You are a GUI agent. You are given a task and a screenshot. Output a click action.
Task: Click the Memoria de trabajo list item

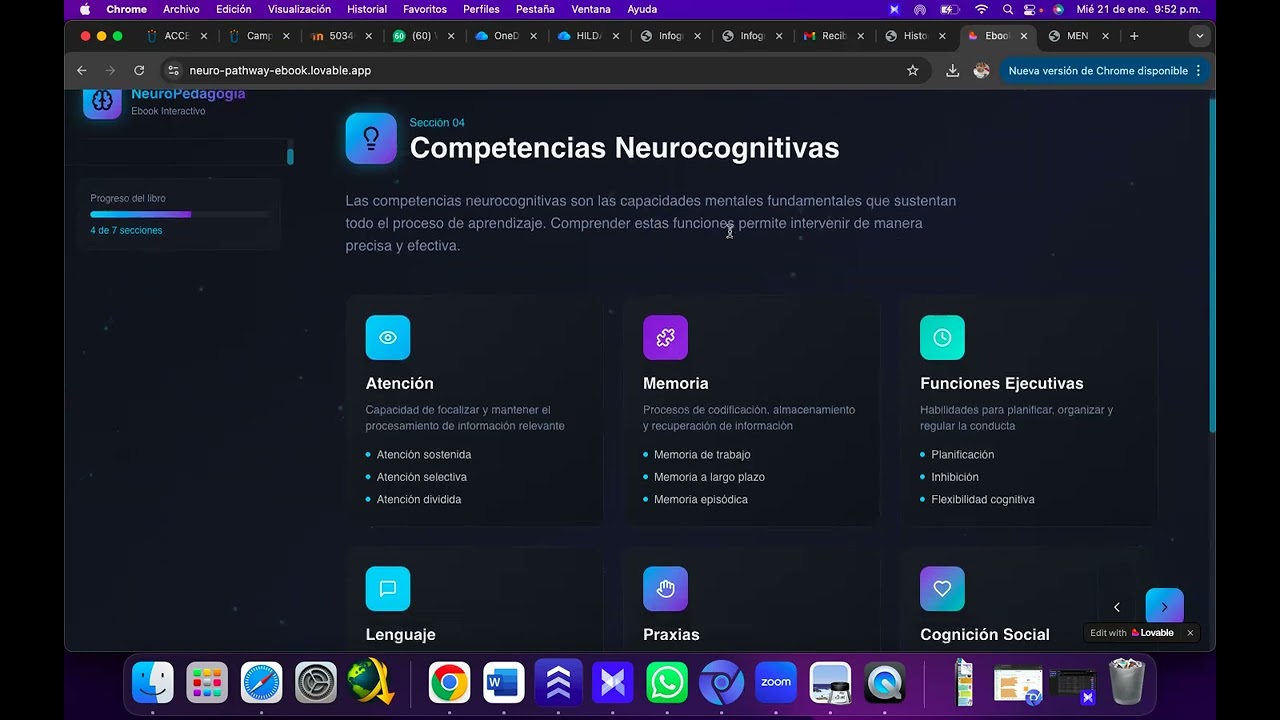point(702,455)
